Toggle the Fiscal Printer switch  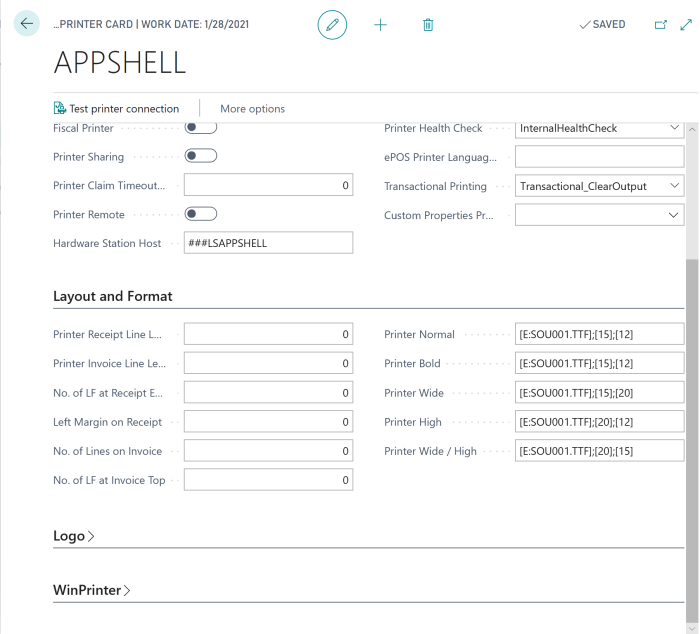click(201, 128)
